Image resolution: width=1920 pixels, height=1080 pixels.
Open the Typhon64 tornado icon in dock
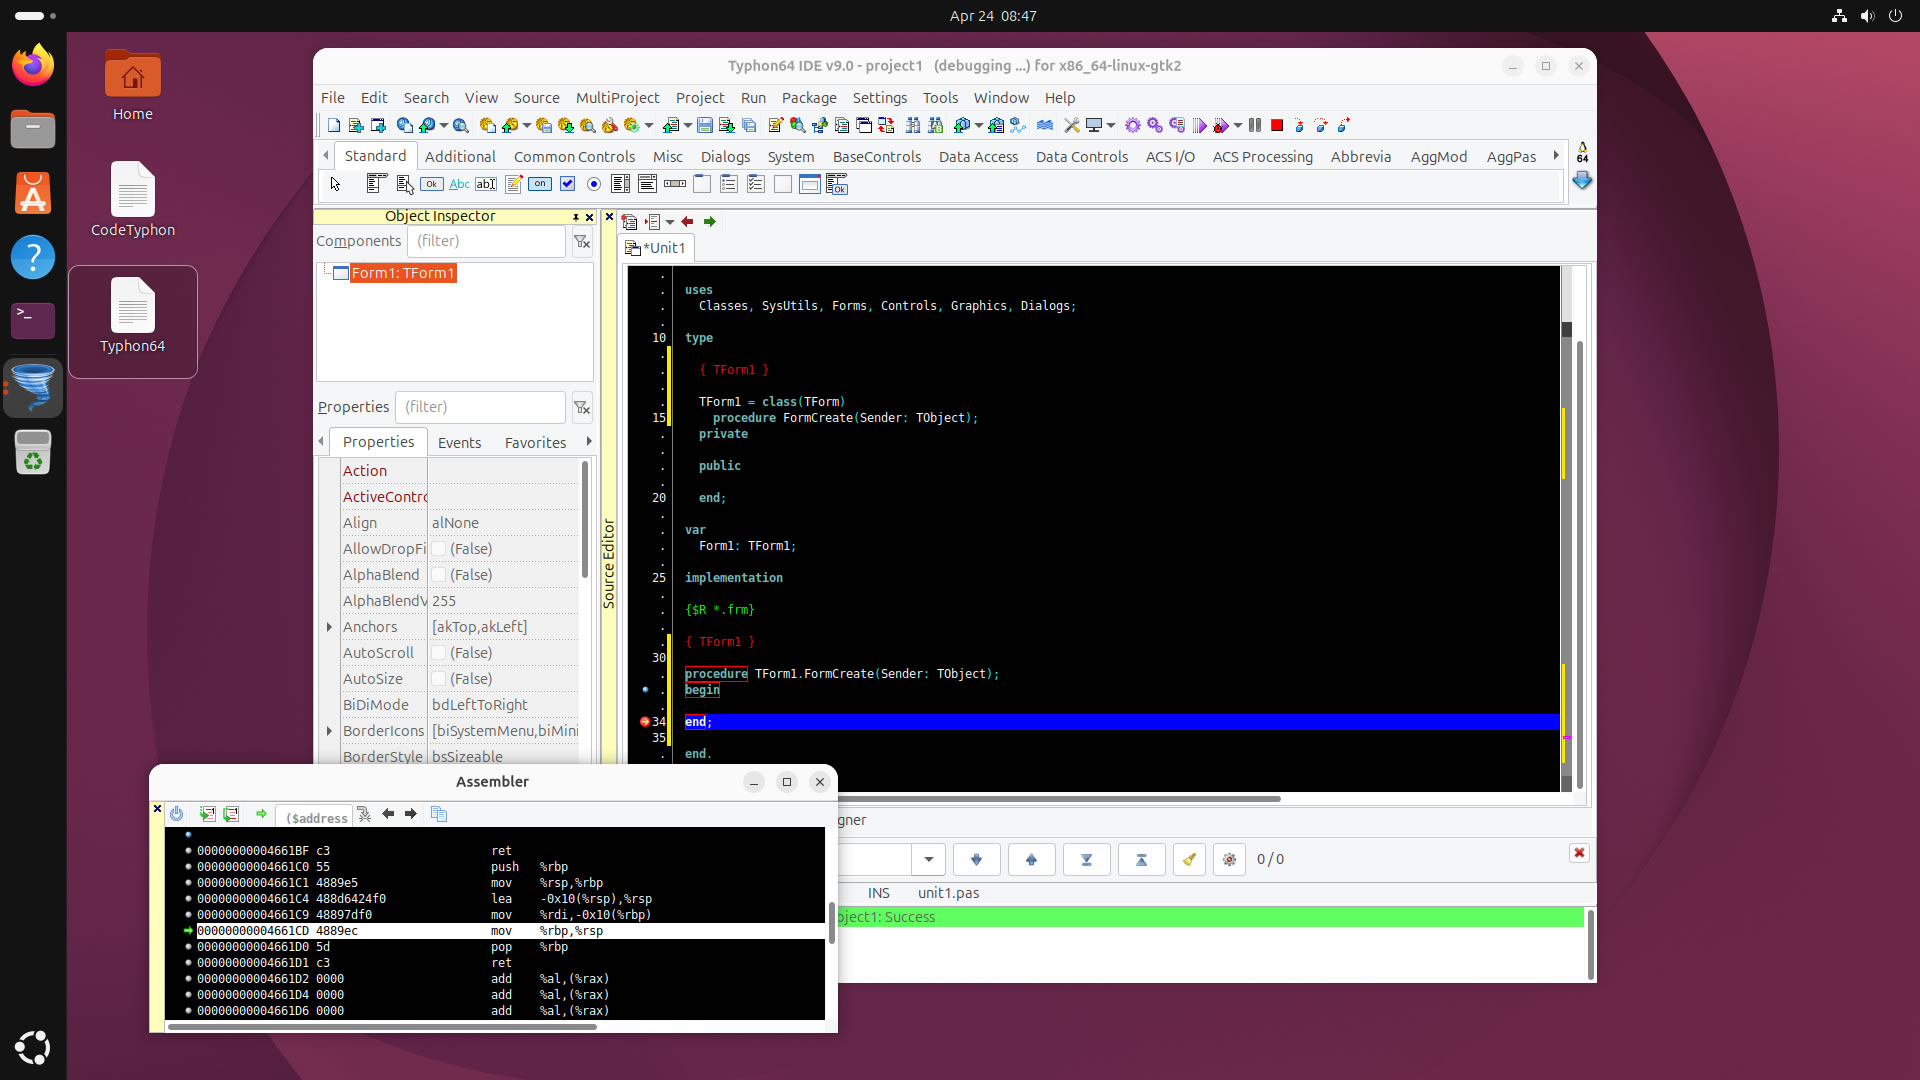coord(33,388)
